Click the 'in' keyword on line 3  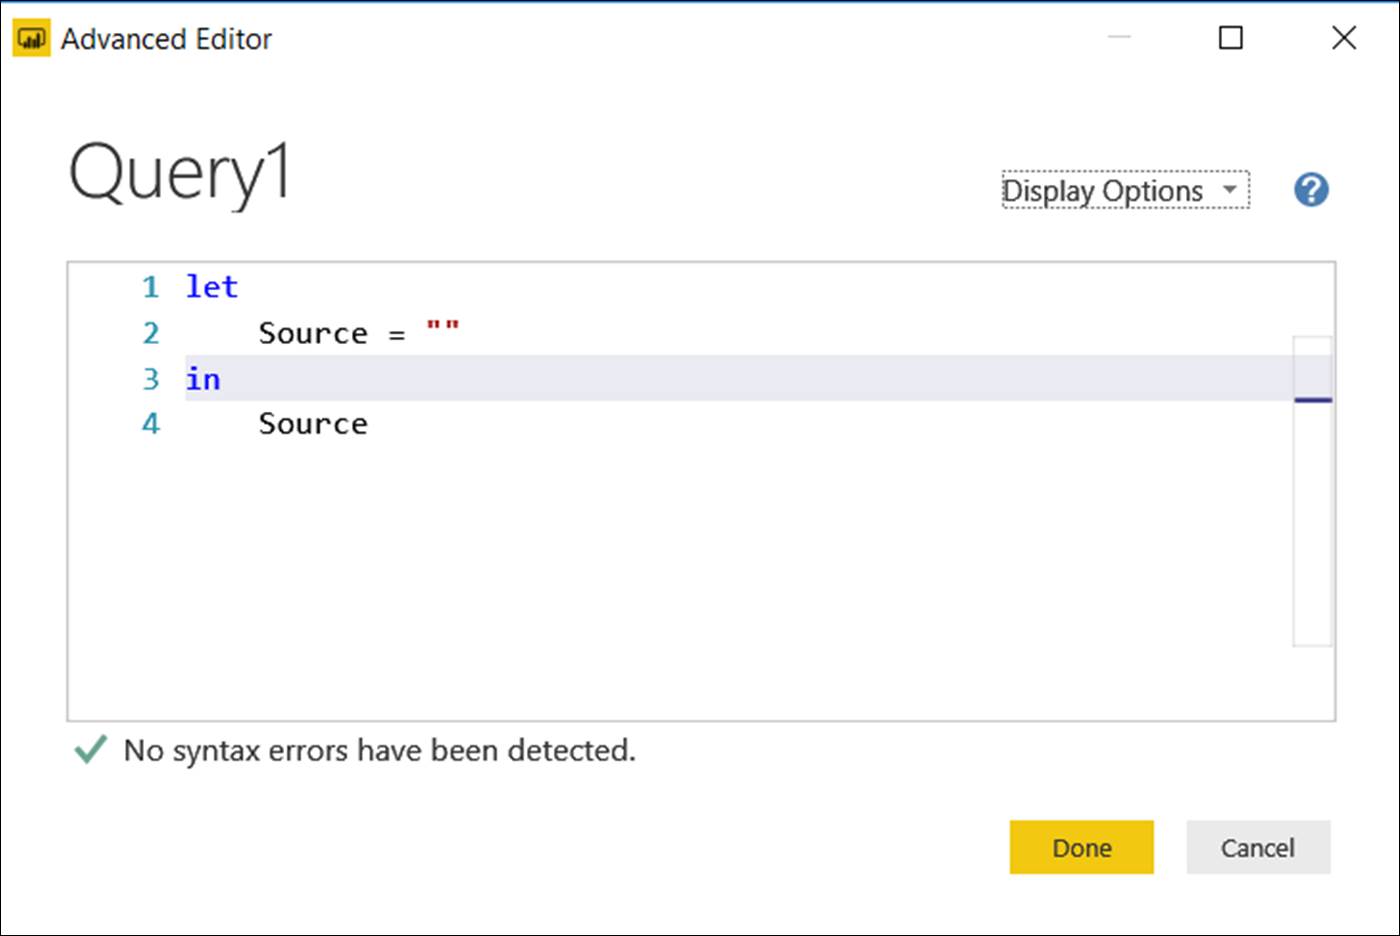click(203, 379)
